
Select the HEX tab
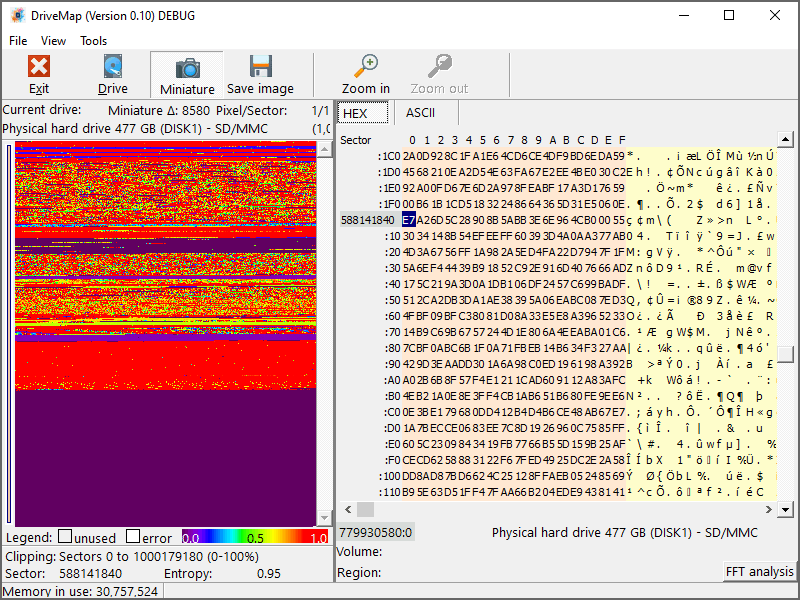[x=355, y=113]
